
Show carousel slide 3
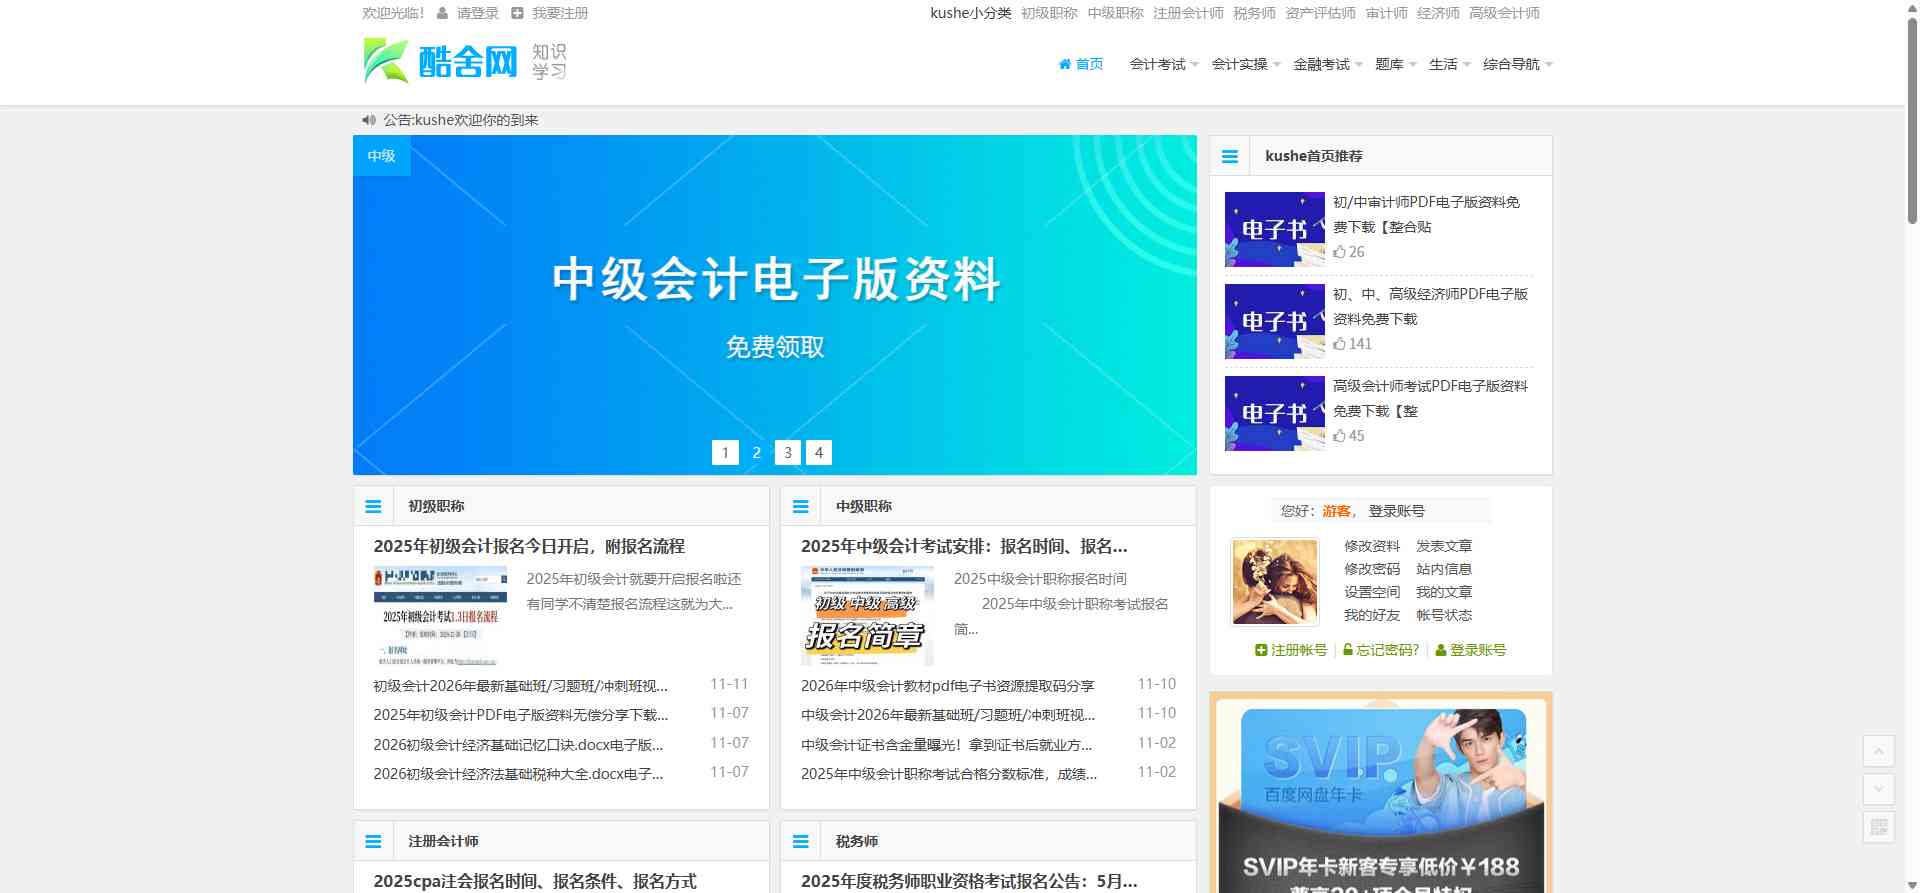tap(788, 453)
